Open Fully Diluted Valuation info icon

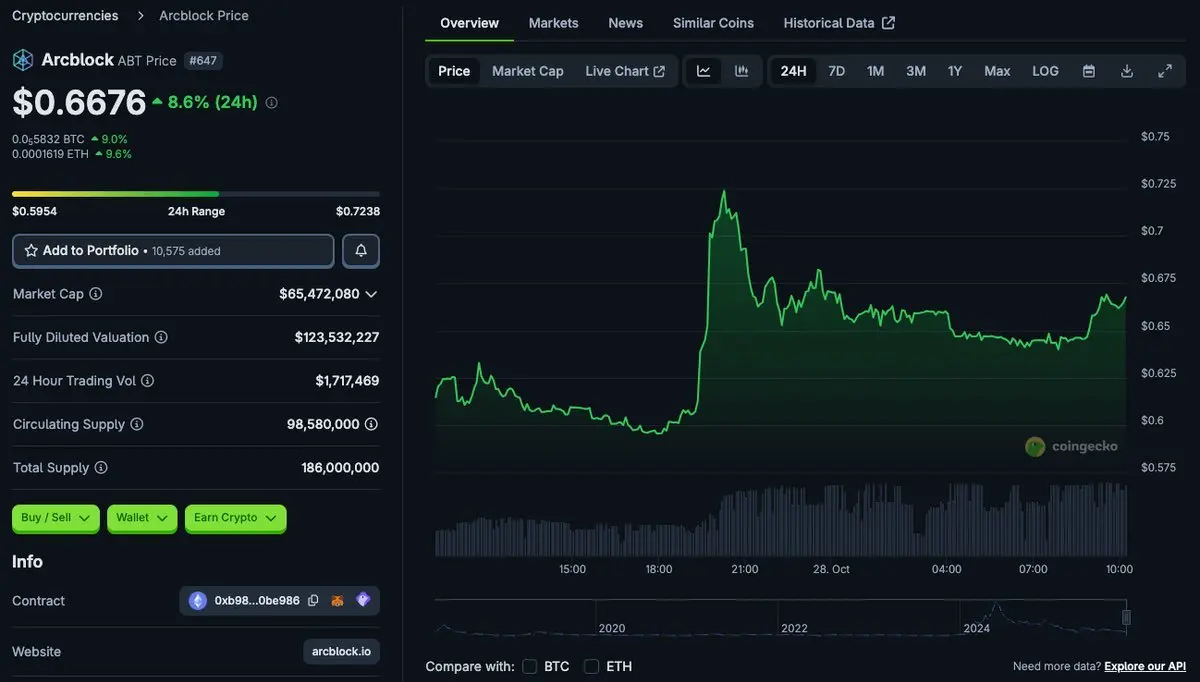coord(161,337)
